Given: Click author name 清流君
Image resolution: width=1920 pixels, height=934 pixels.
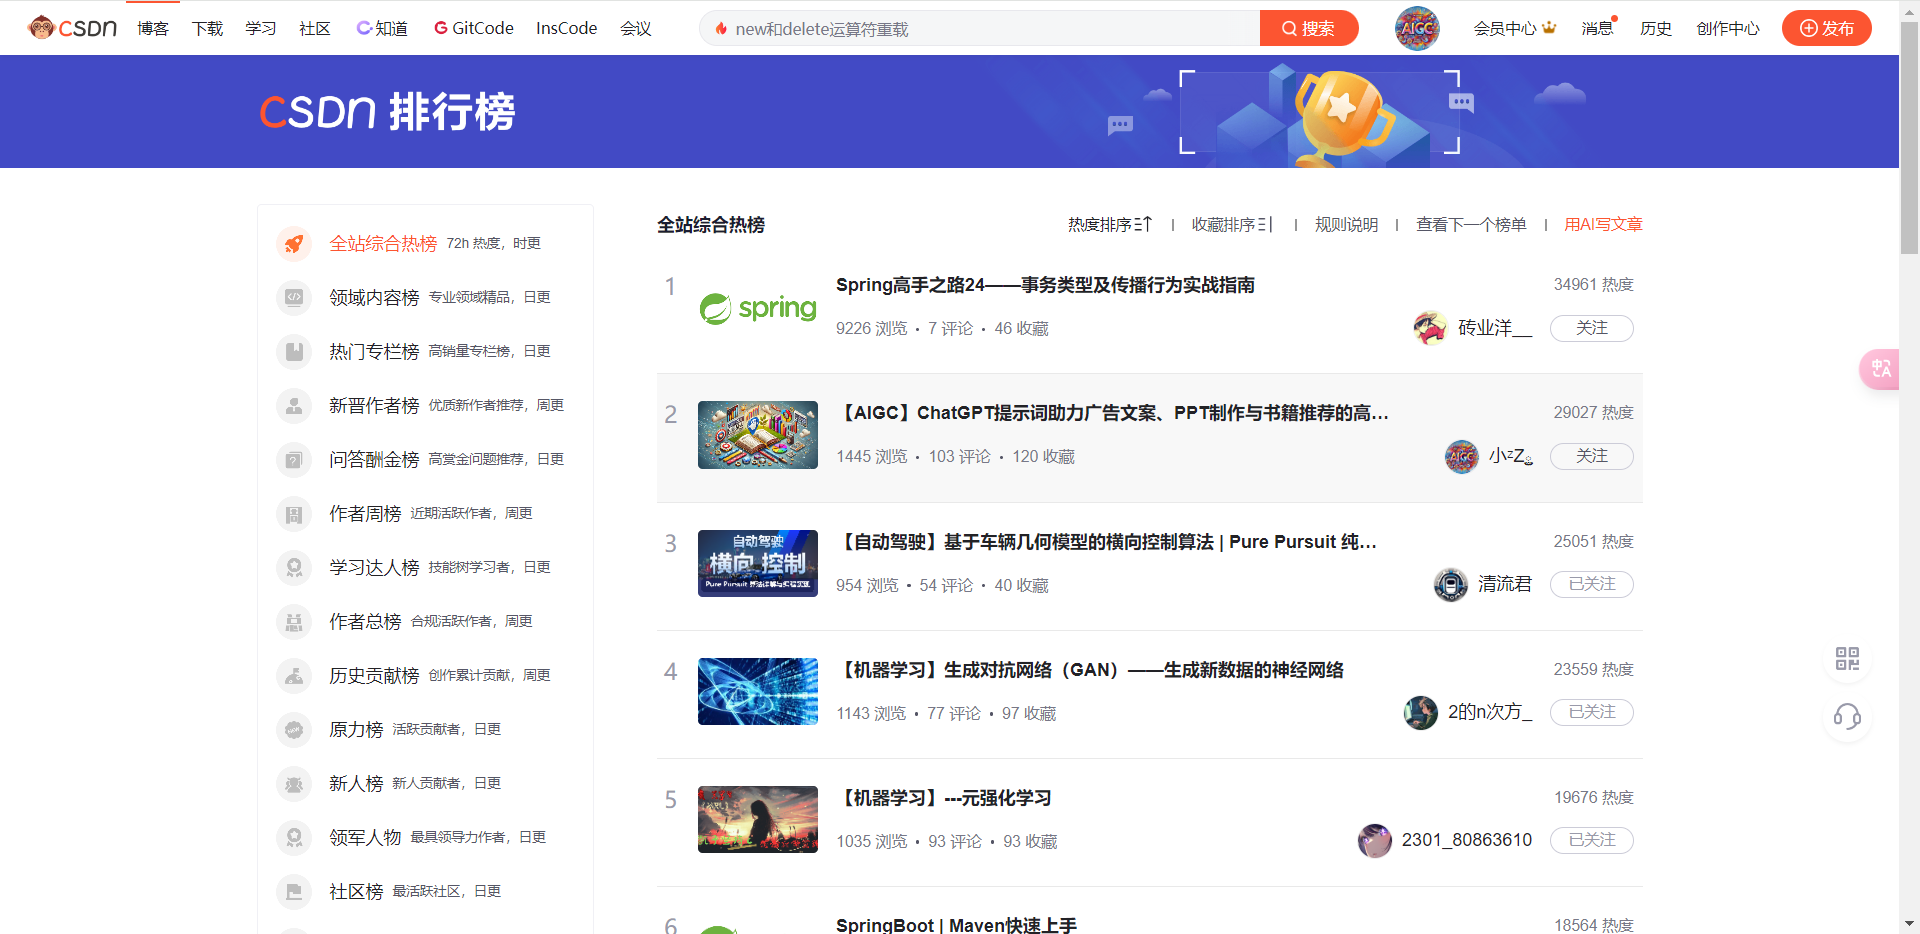Looking at the screenshot, I should pos(1505,584).
